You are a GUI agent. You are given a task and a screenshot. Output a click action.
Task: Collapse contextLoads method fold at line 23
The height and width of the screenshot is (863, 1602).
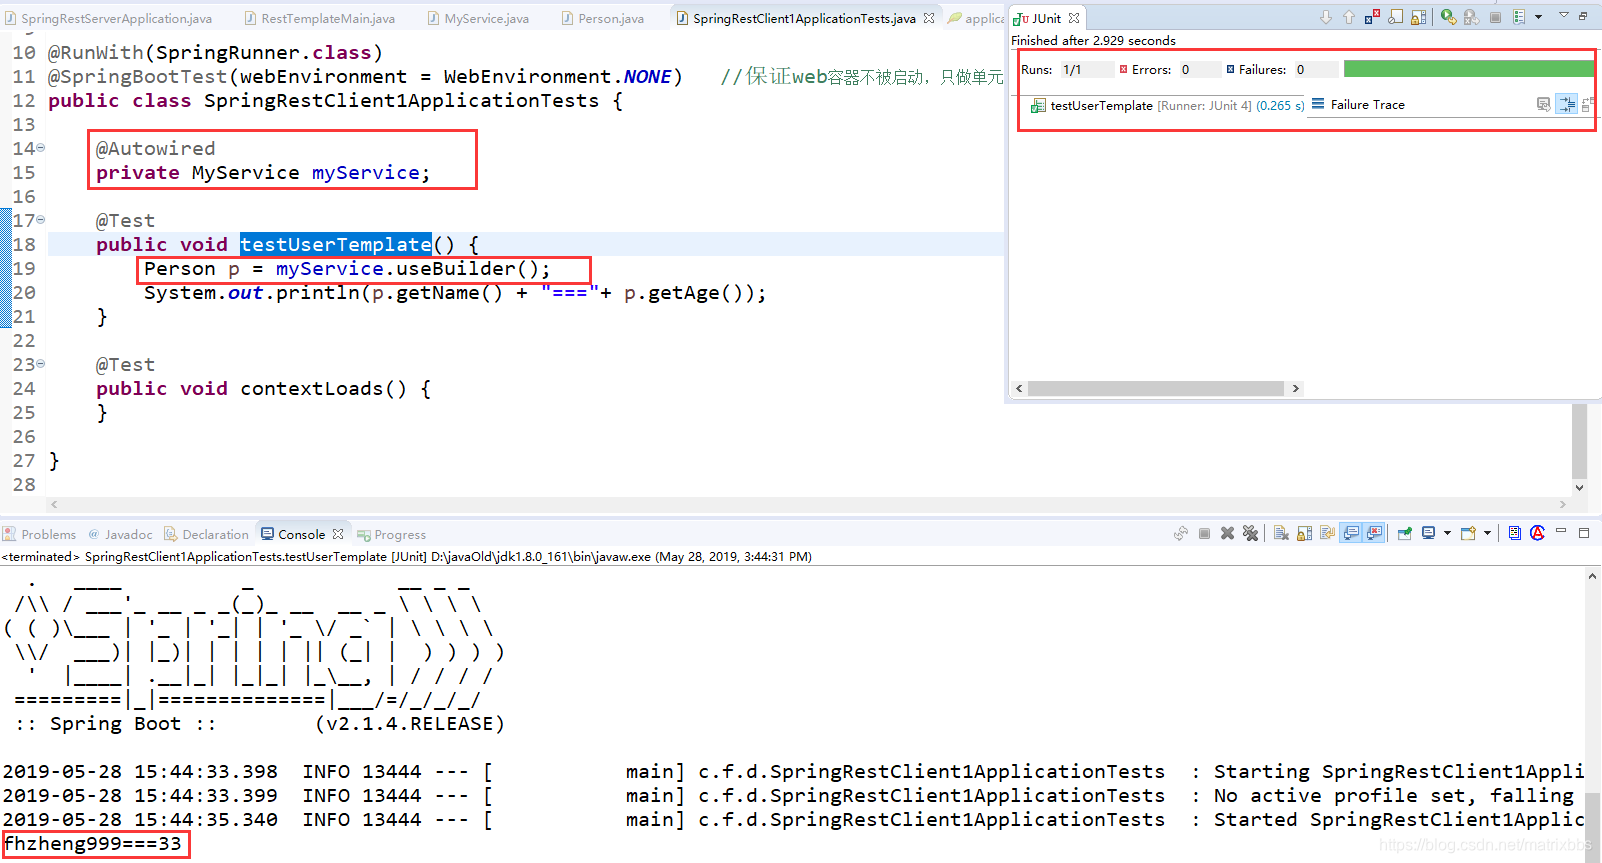40,364
